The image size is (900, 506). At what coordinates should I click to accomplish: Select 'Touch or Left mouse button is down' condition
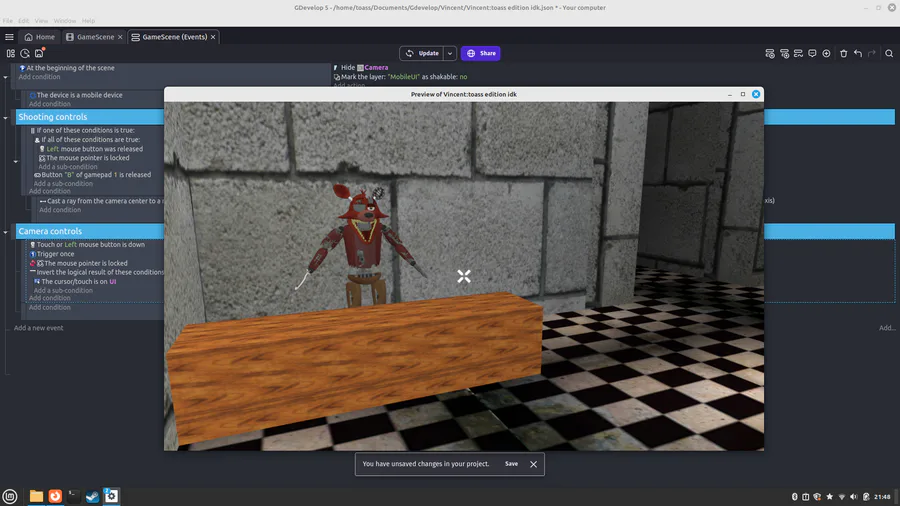[87, 244]
